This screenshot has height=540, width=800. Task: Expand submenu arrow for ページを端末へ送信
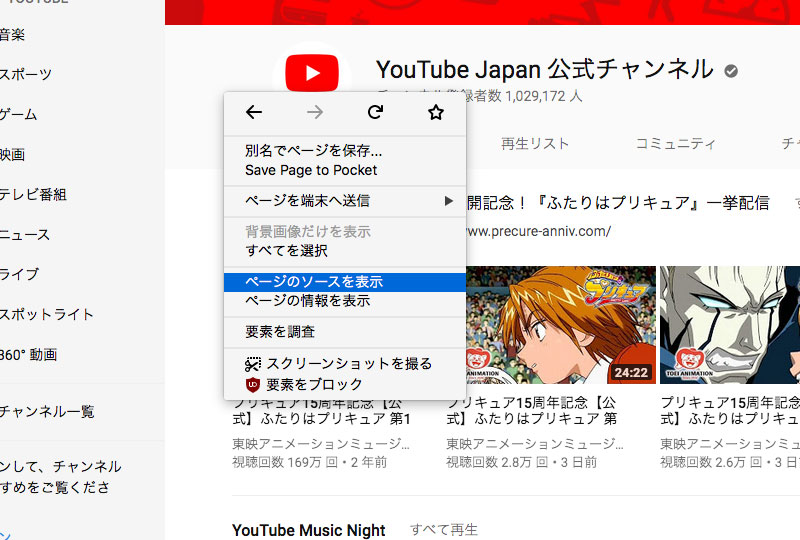click(448, 201)
